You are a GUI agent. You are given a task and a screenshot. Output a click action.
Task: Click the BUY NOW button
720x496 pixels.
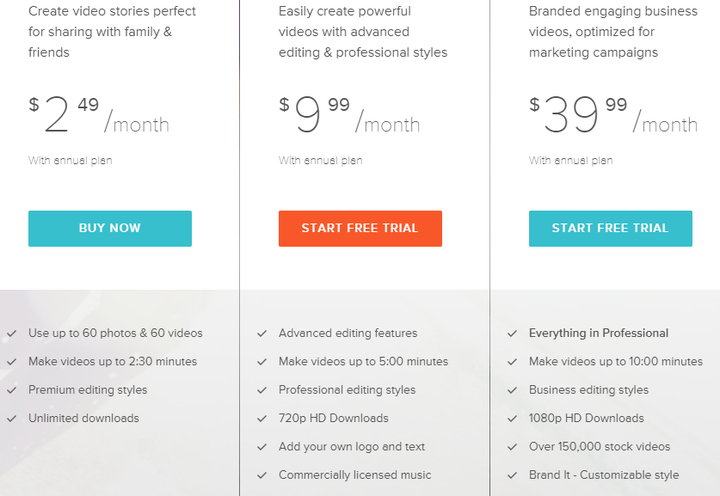(x=110, y=228)
